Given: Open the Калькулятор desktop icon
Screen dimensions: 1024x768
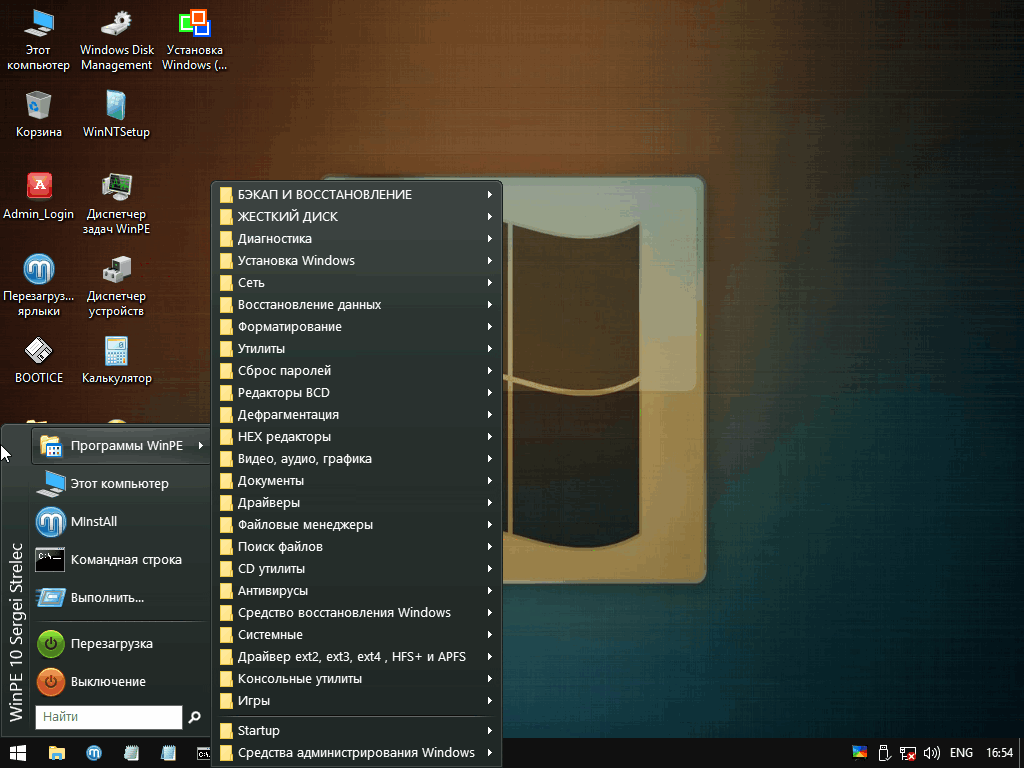Looking at the screenshot, I should 116,360.
